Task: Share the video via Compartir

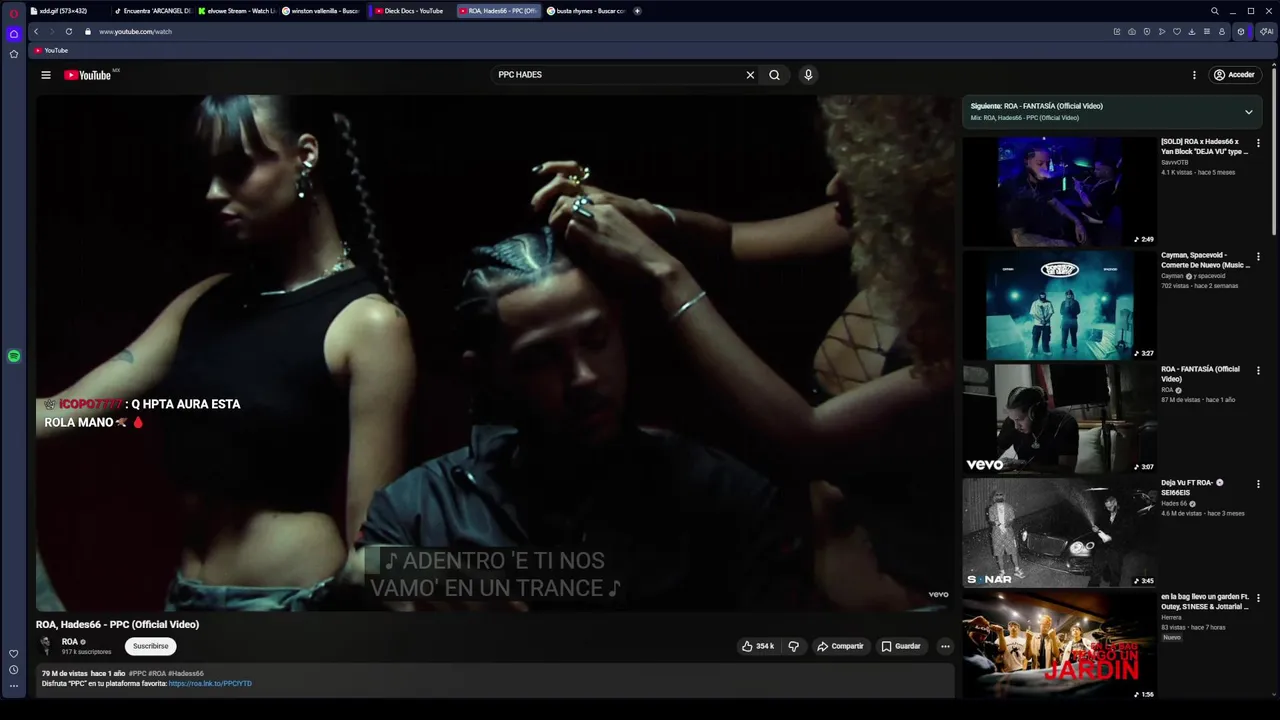Action: coord(840,646)
